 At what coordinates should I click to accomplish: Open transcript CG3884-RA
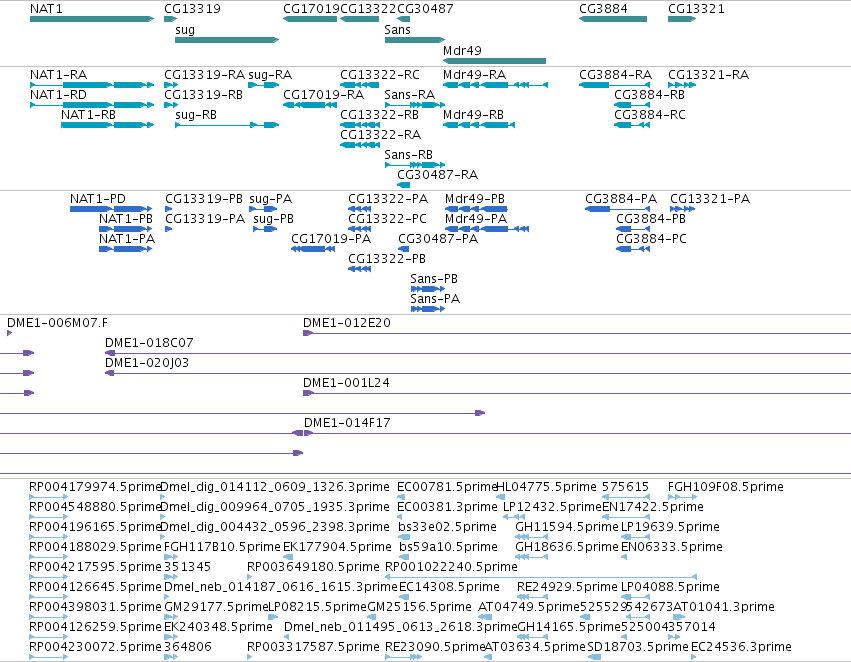[x=615, y=75]
